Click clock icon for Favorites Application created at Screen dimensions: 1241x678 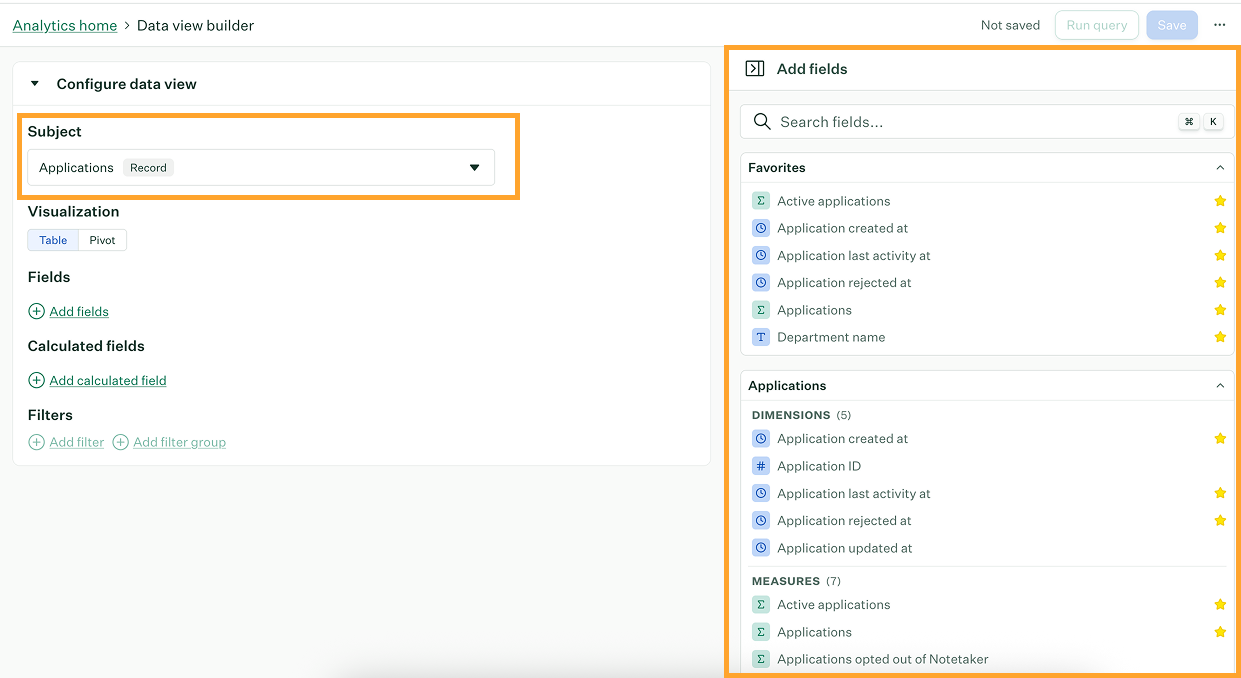(761, 228)
